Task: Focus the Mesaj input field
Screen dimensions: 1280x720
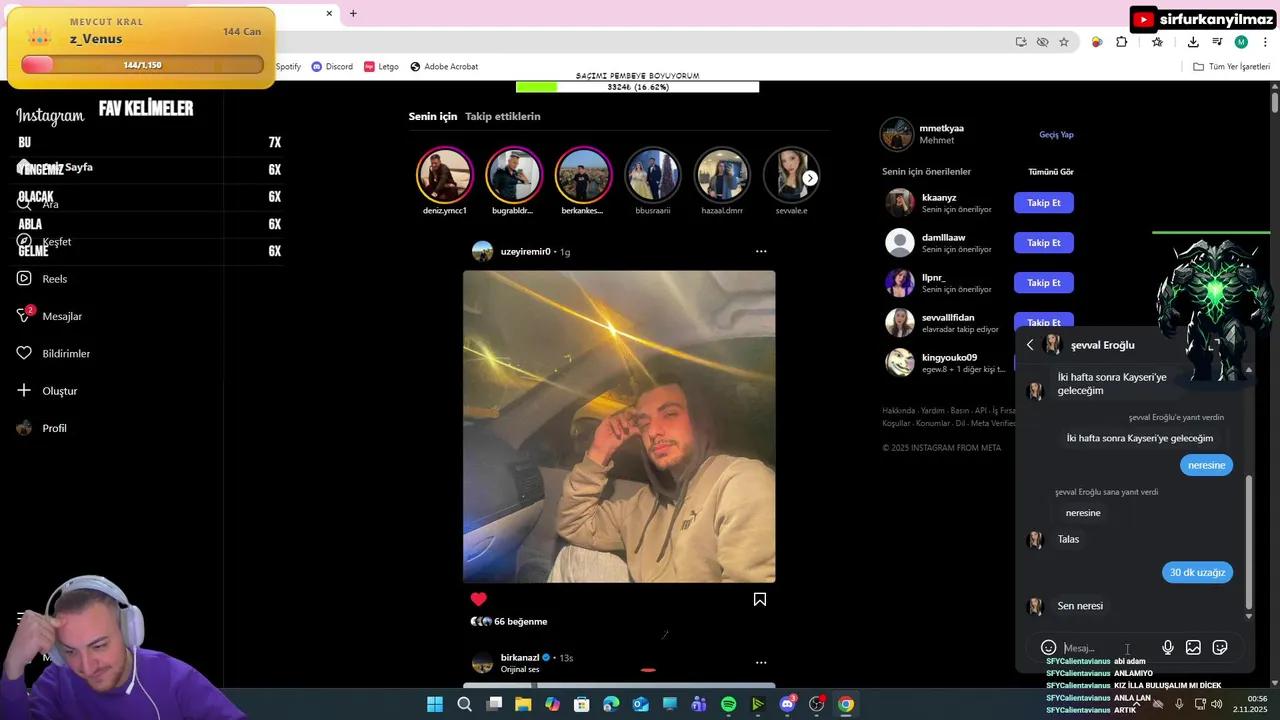Action: [x=1107, y=648]
